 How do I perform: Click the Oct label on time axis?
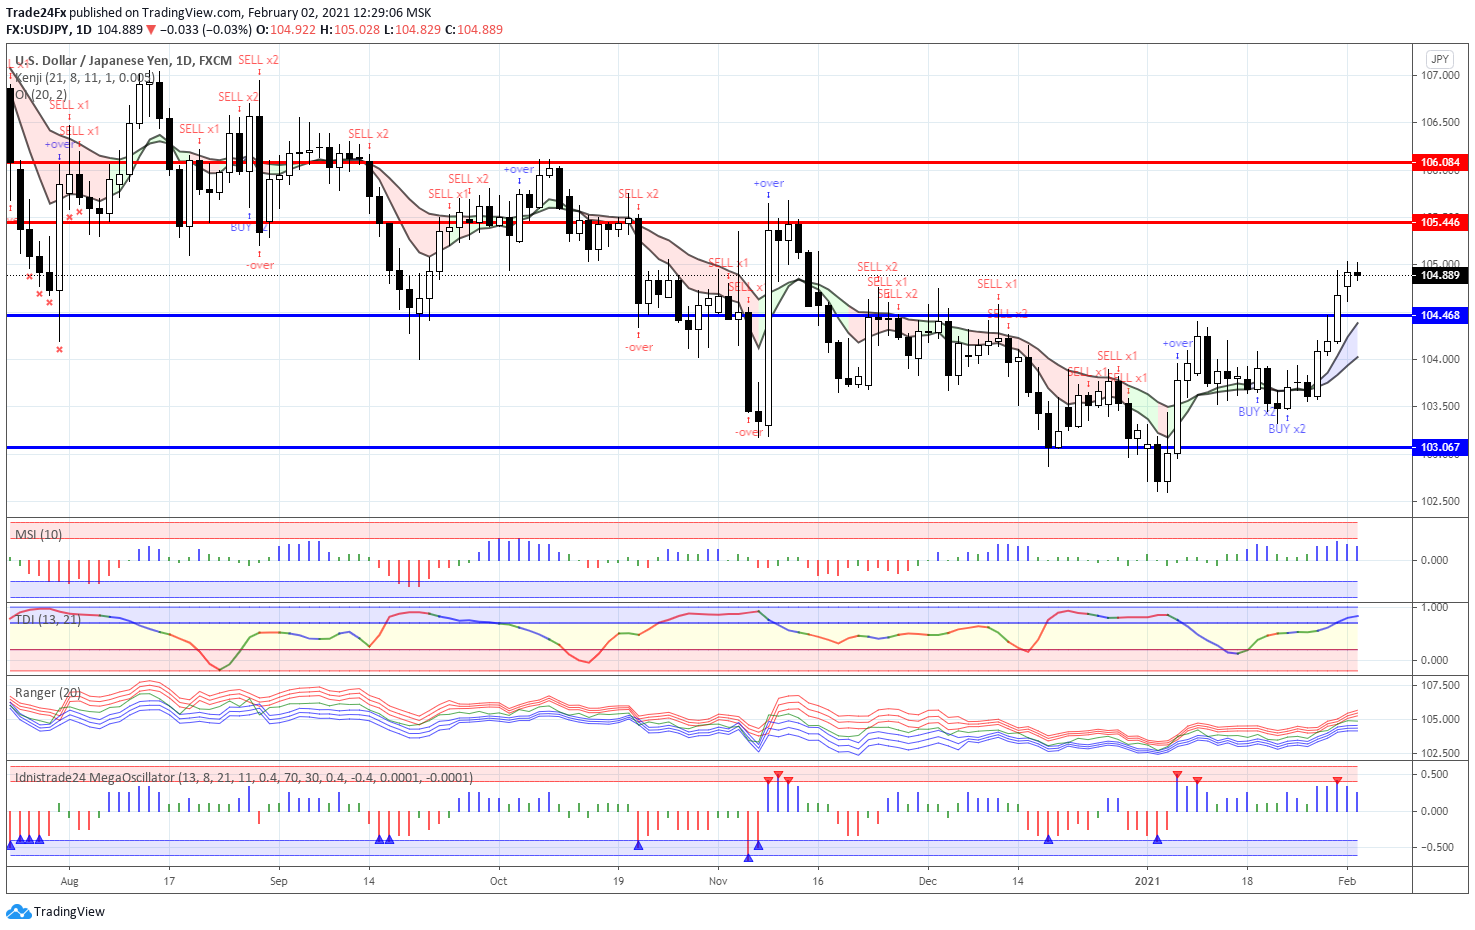[x=498, y=881]
